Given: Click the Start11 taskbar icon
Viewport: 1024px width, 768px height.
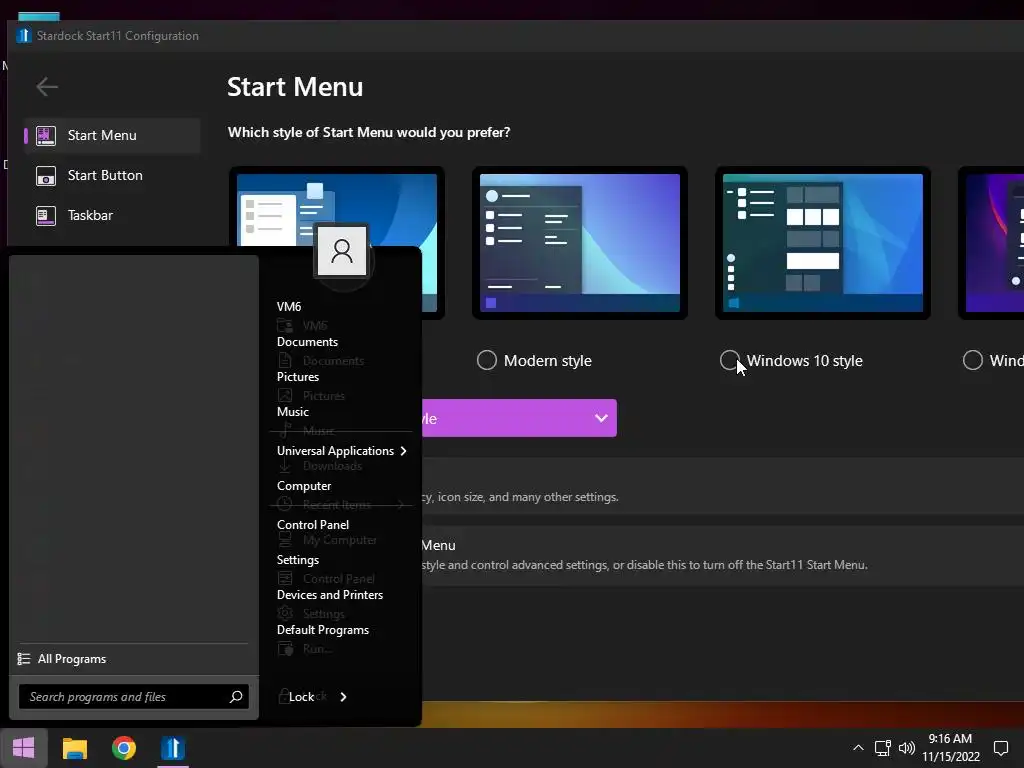Looking at the screenshot, I should pos(173,748).
